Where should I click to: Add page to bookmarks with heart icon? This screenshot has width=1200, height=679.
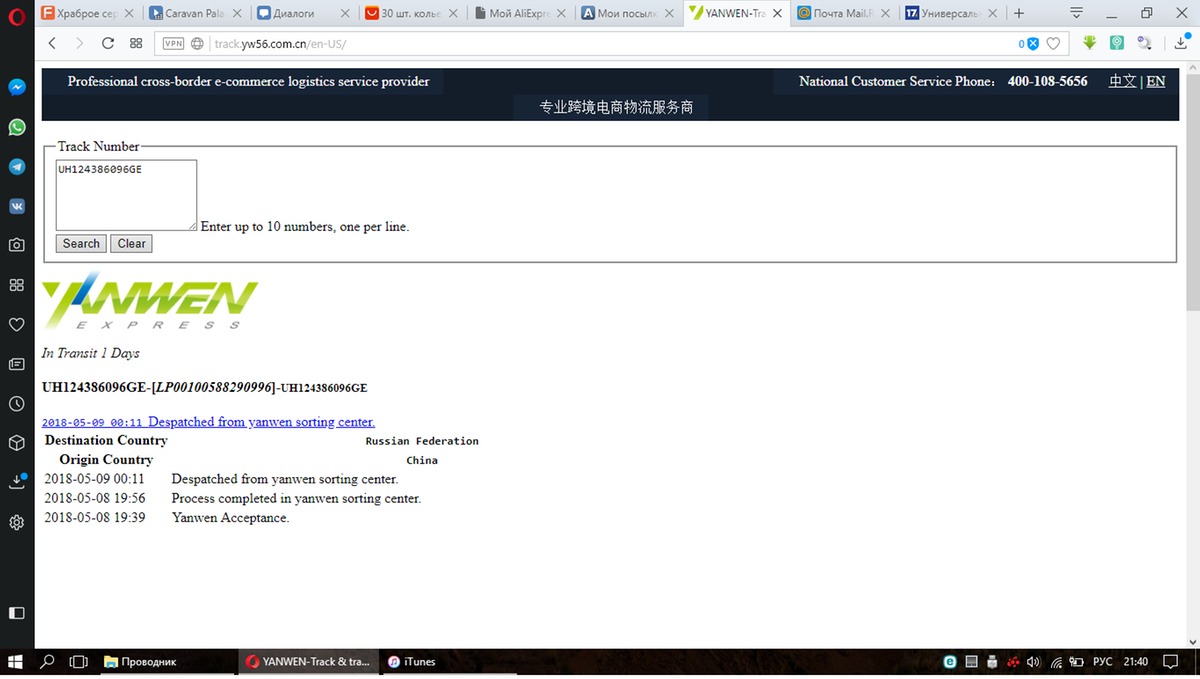pos(1053,44)
